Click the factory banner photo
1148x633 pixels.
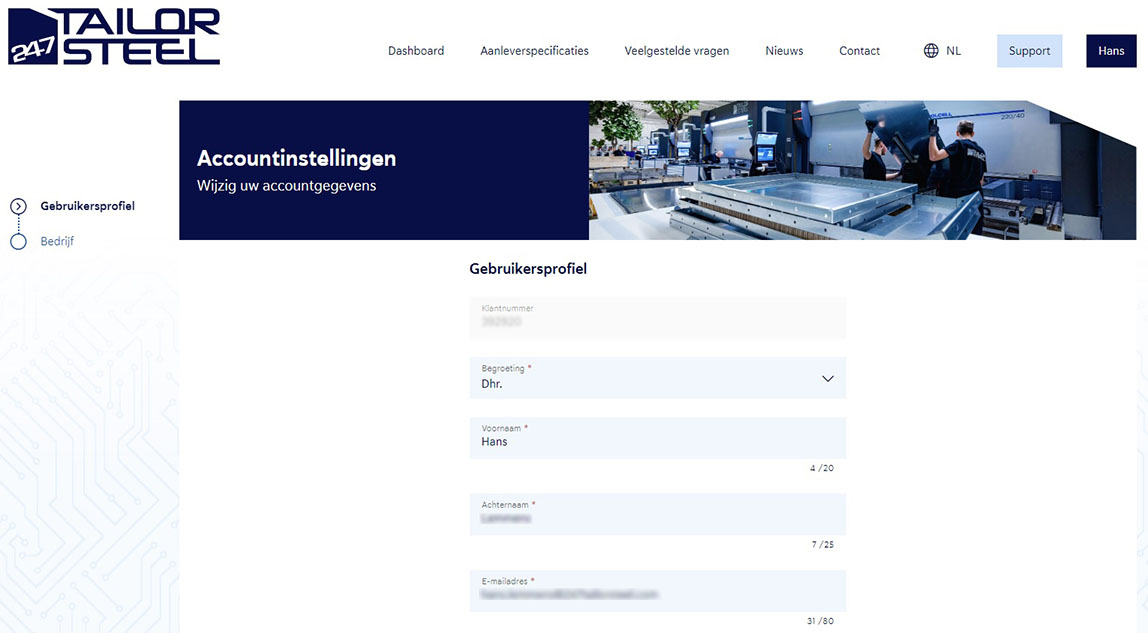[x=860, y=170]
